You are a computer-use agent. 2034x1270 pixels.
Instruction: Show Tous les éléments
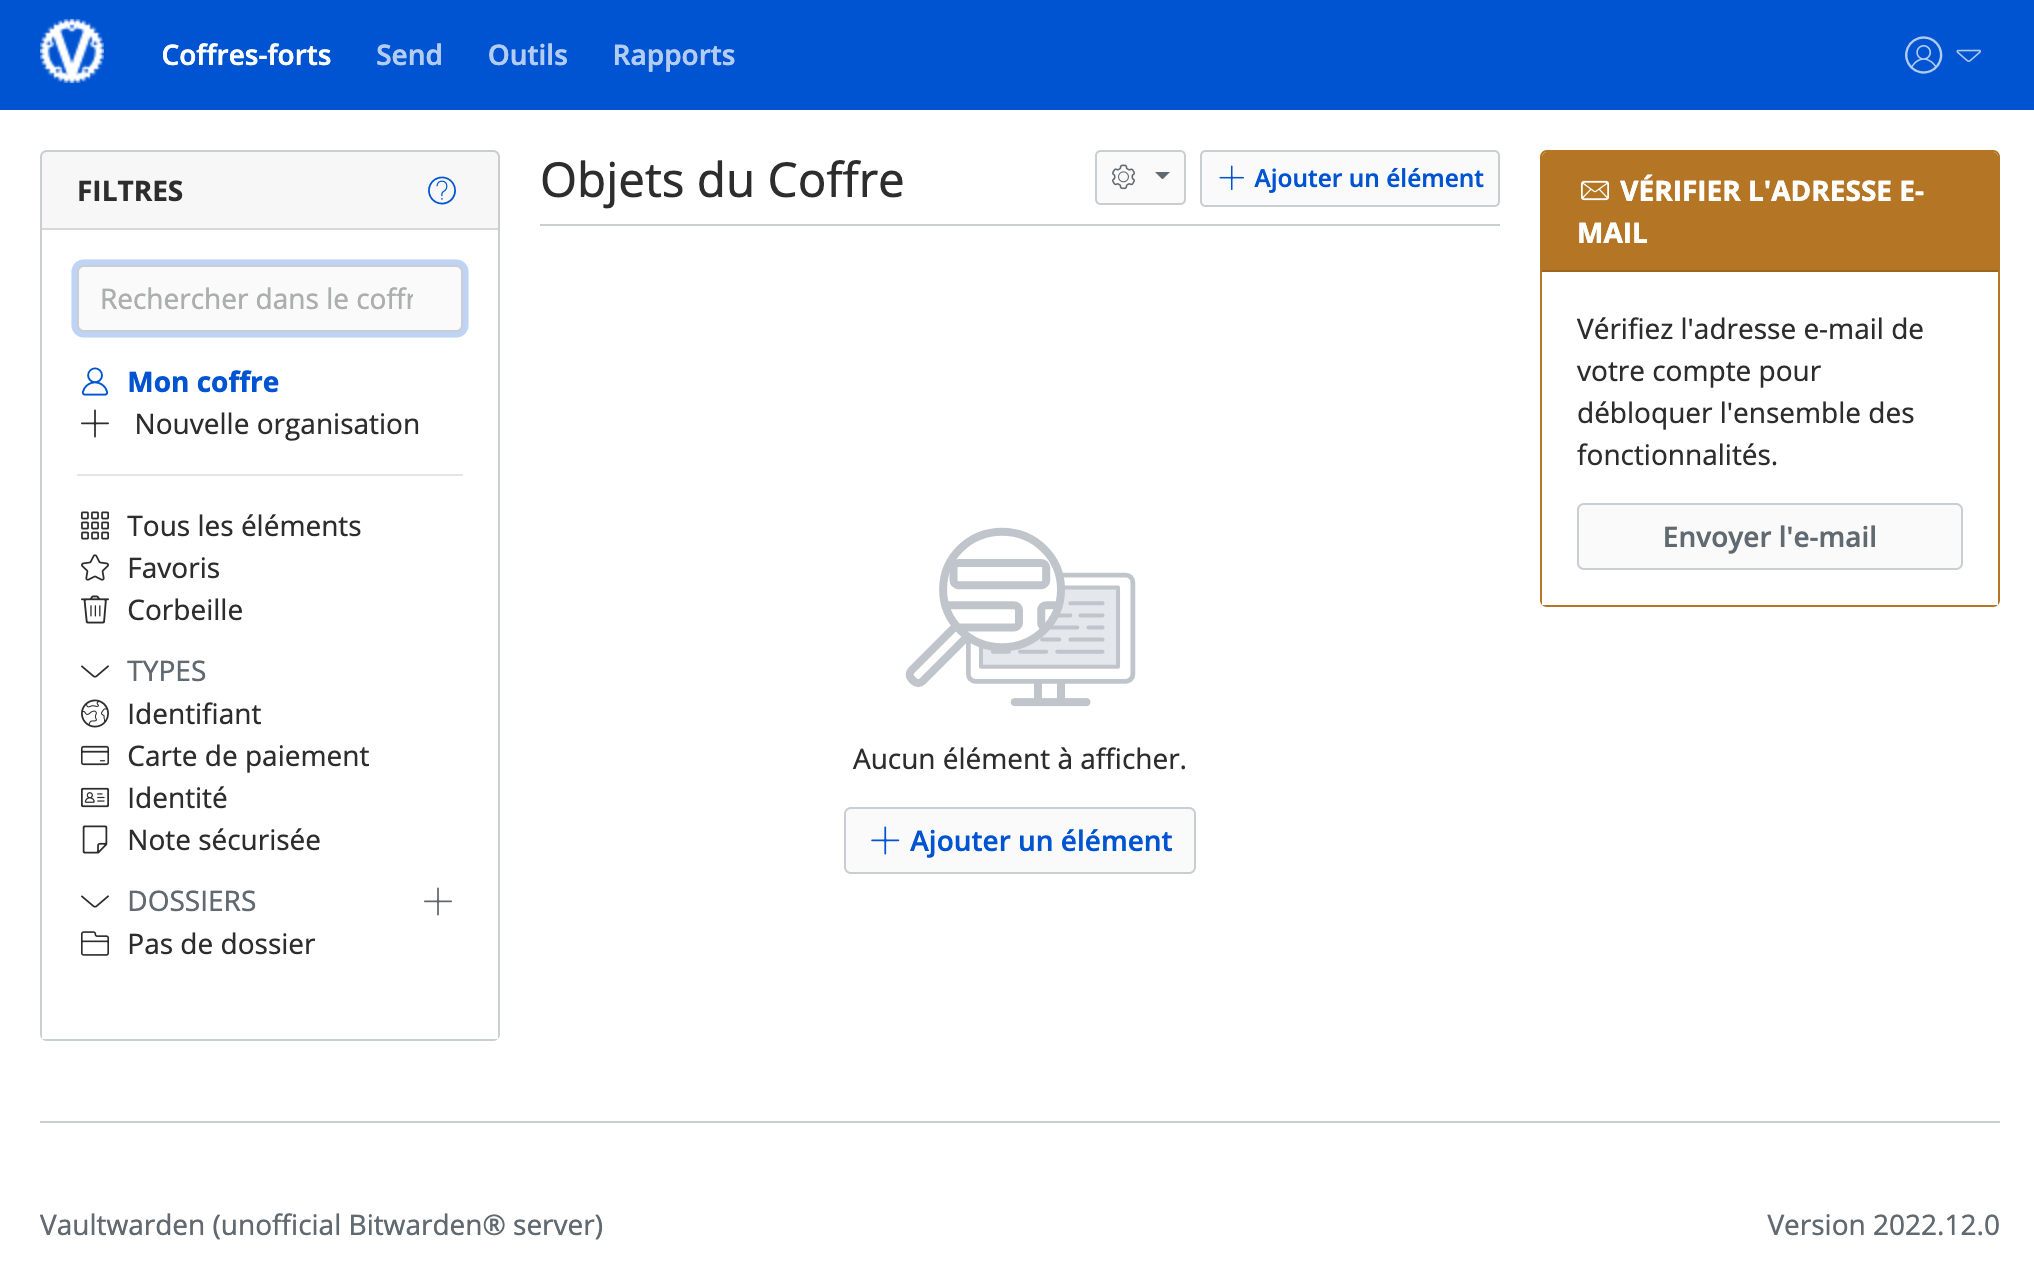(x=244, y=526)
